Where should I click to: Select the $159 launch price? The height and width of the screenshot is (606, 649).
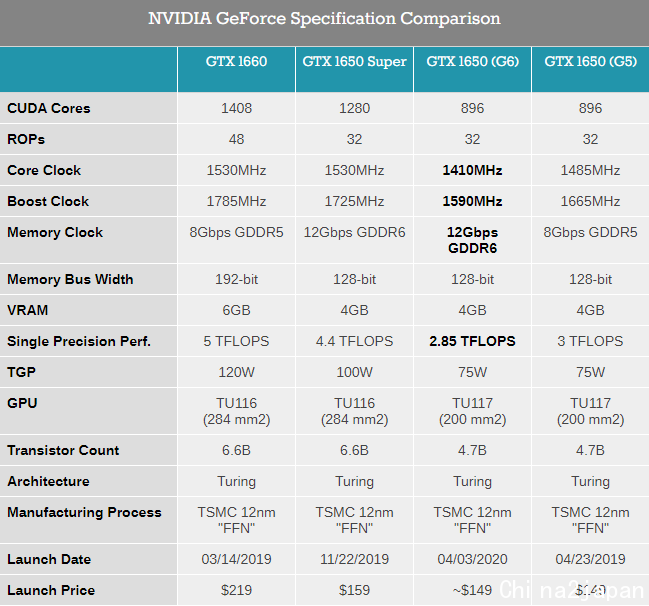click(354, 590)
